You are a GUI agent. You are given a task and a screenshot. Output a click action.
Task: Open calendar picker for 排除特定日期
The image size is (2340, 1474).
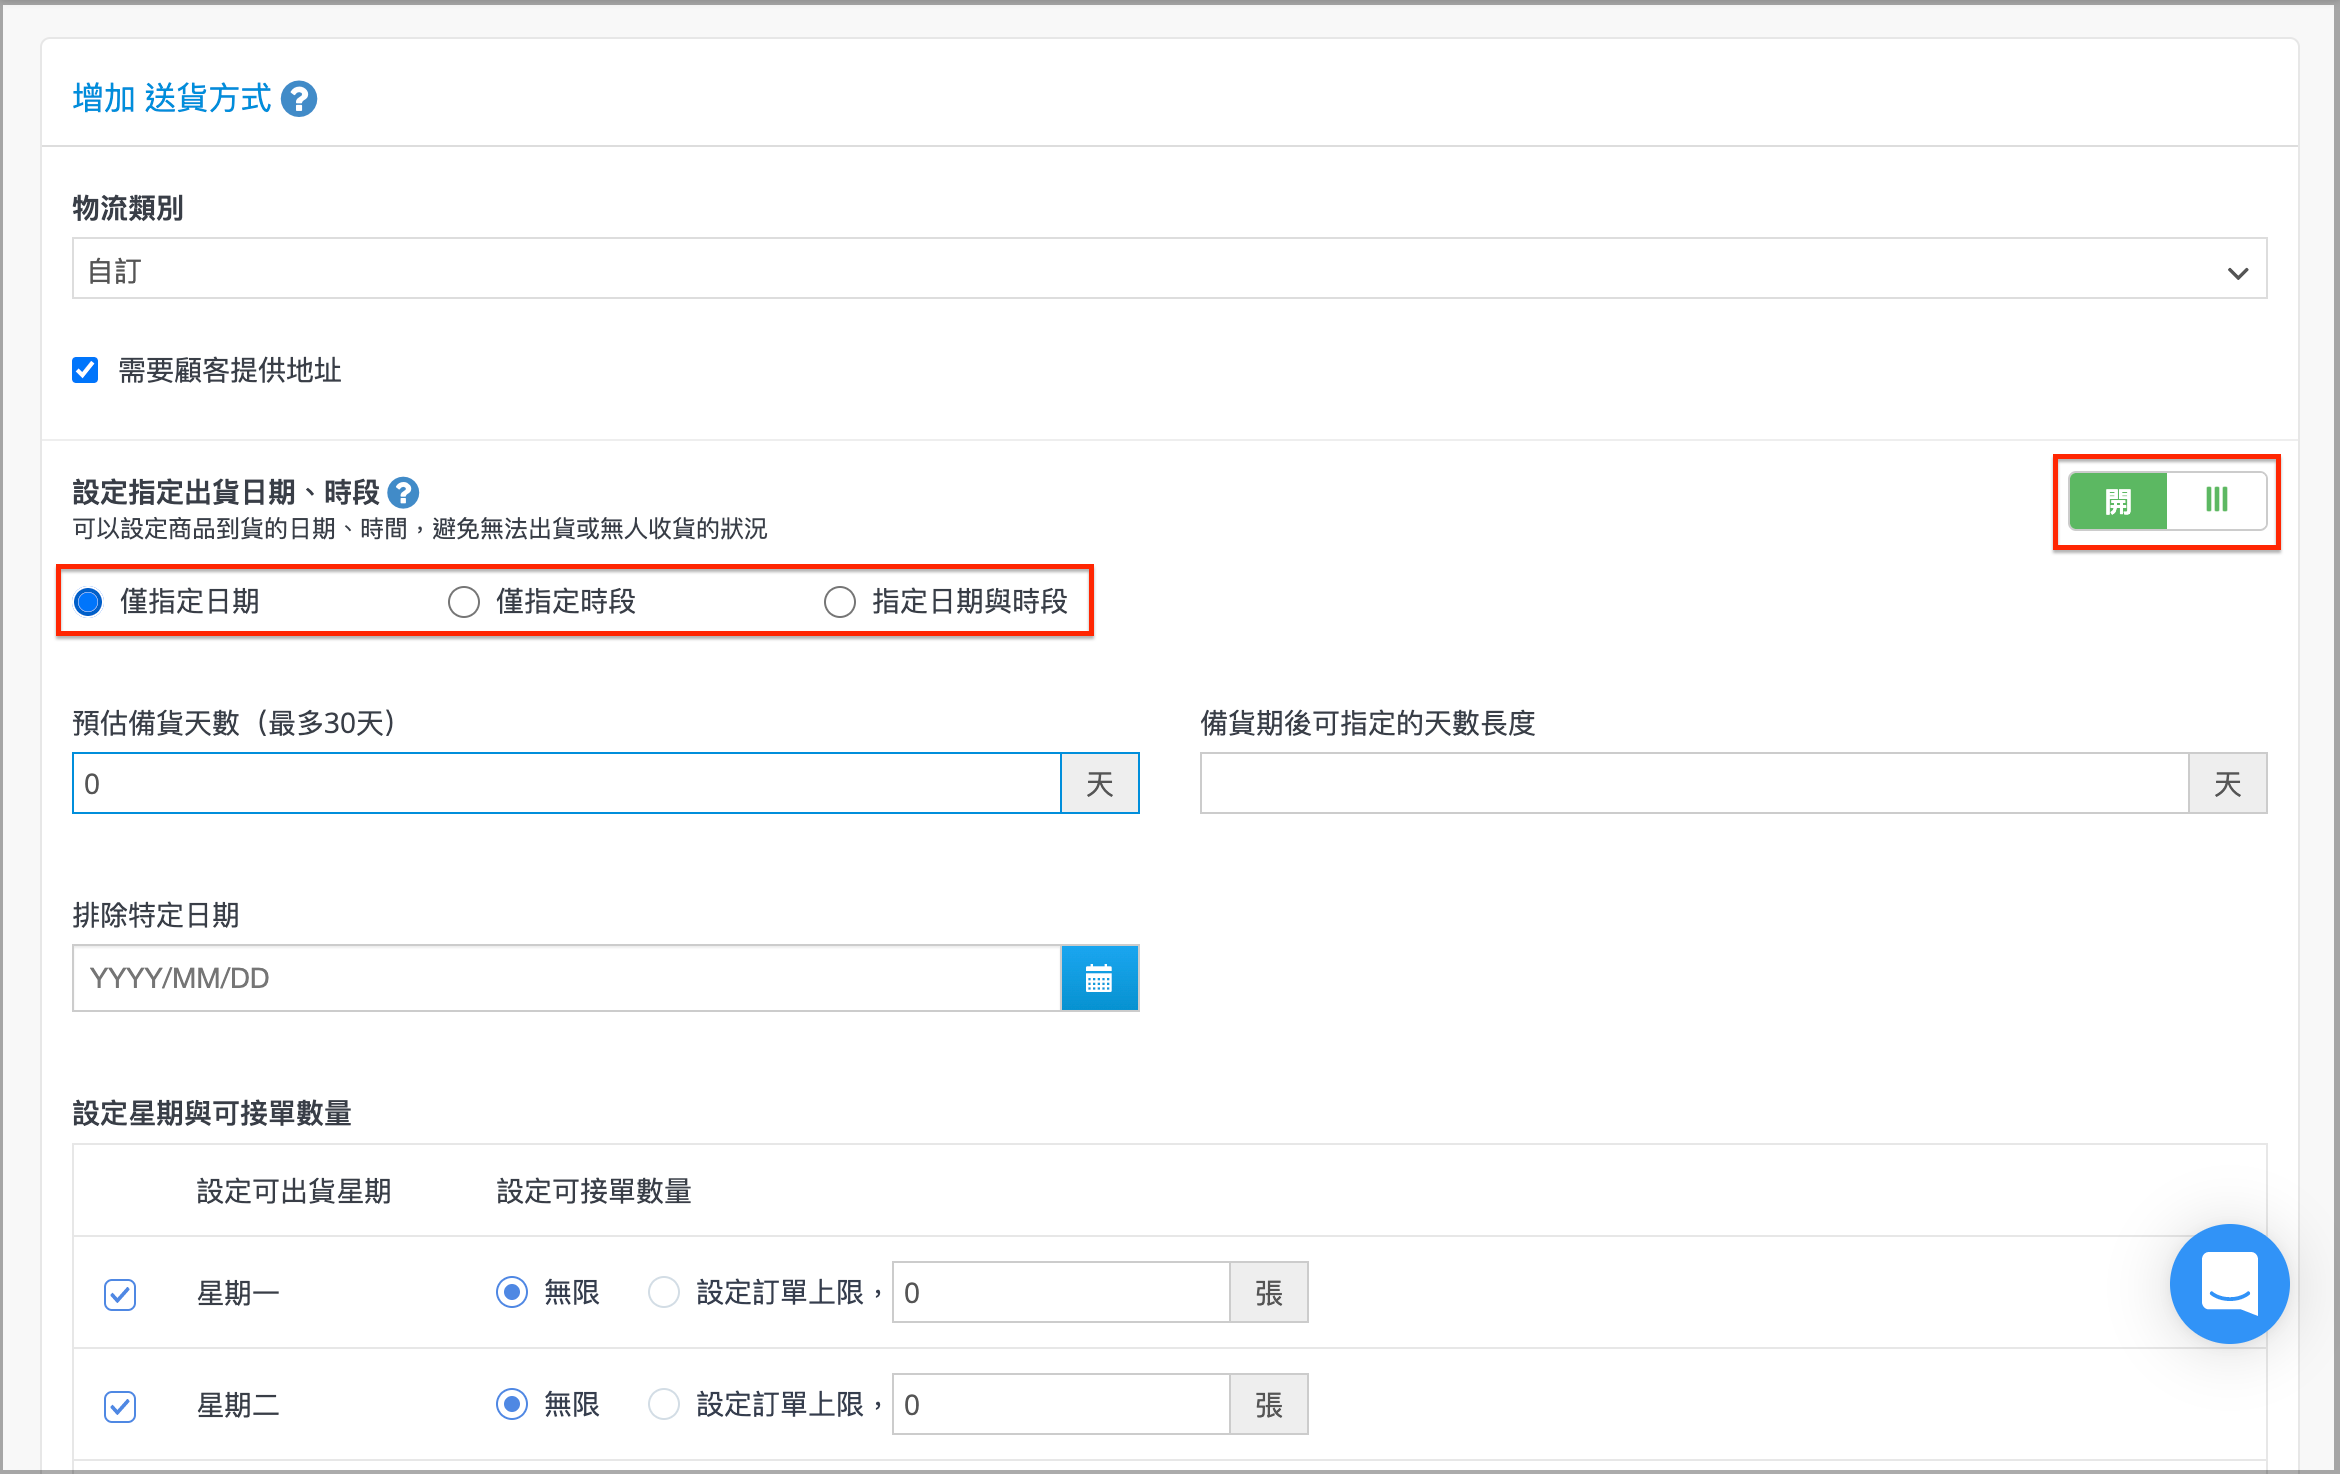(1099, 978)
